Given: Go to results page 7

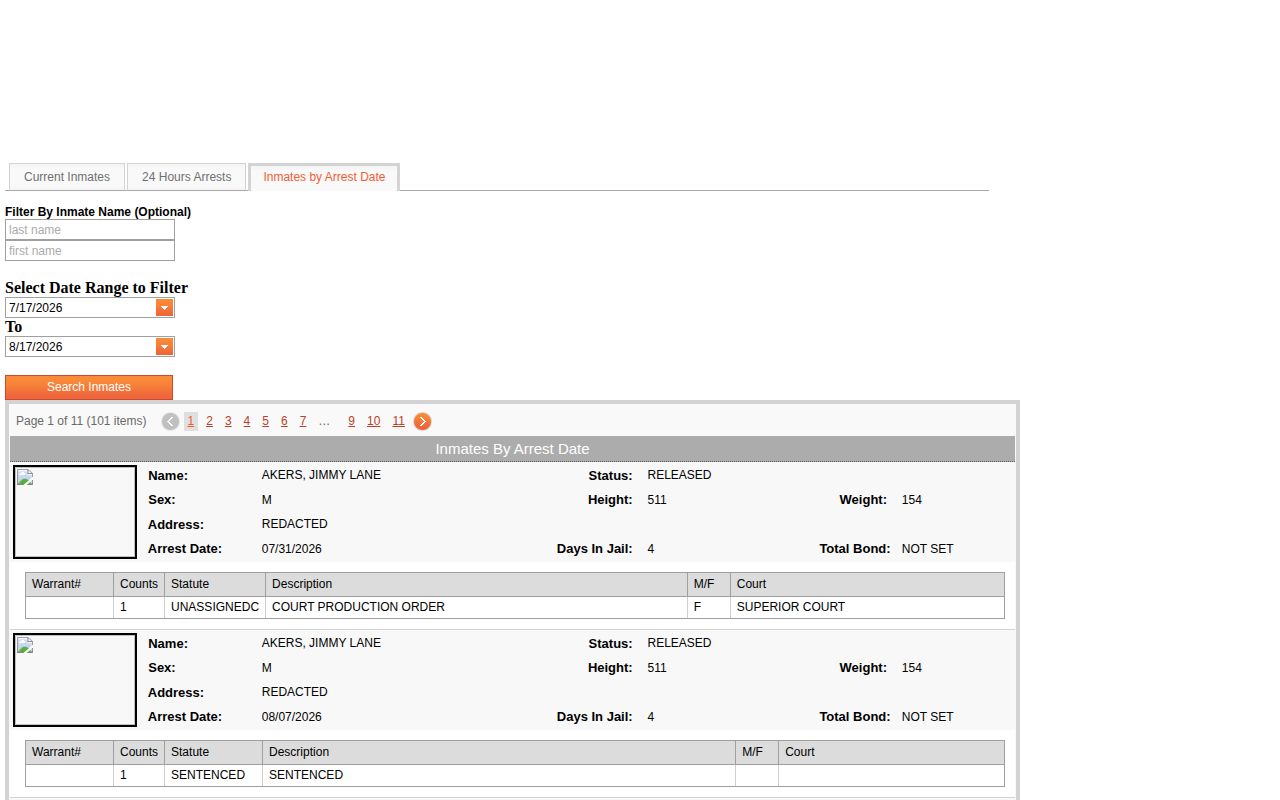Looking at the screenshot, I should (303, 422).
